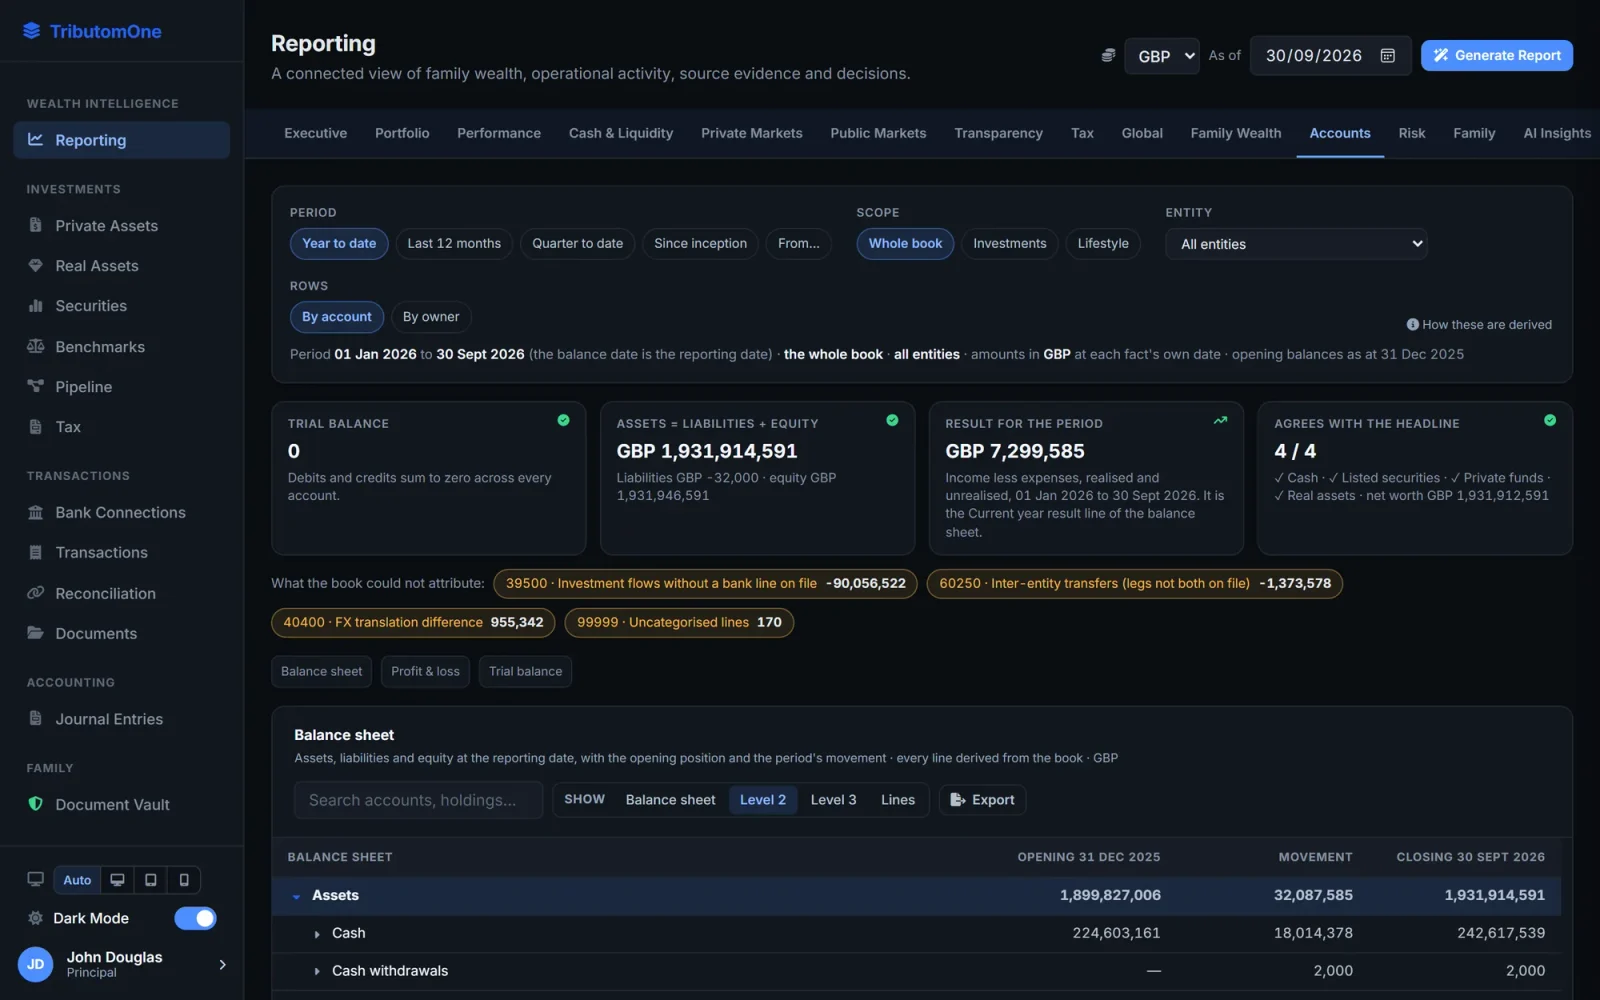Viewport: 1600px width, 1000px height.
Task: Switch rows to By owner
Action: point(431,317)
